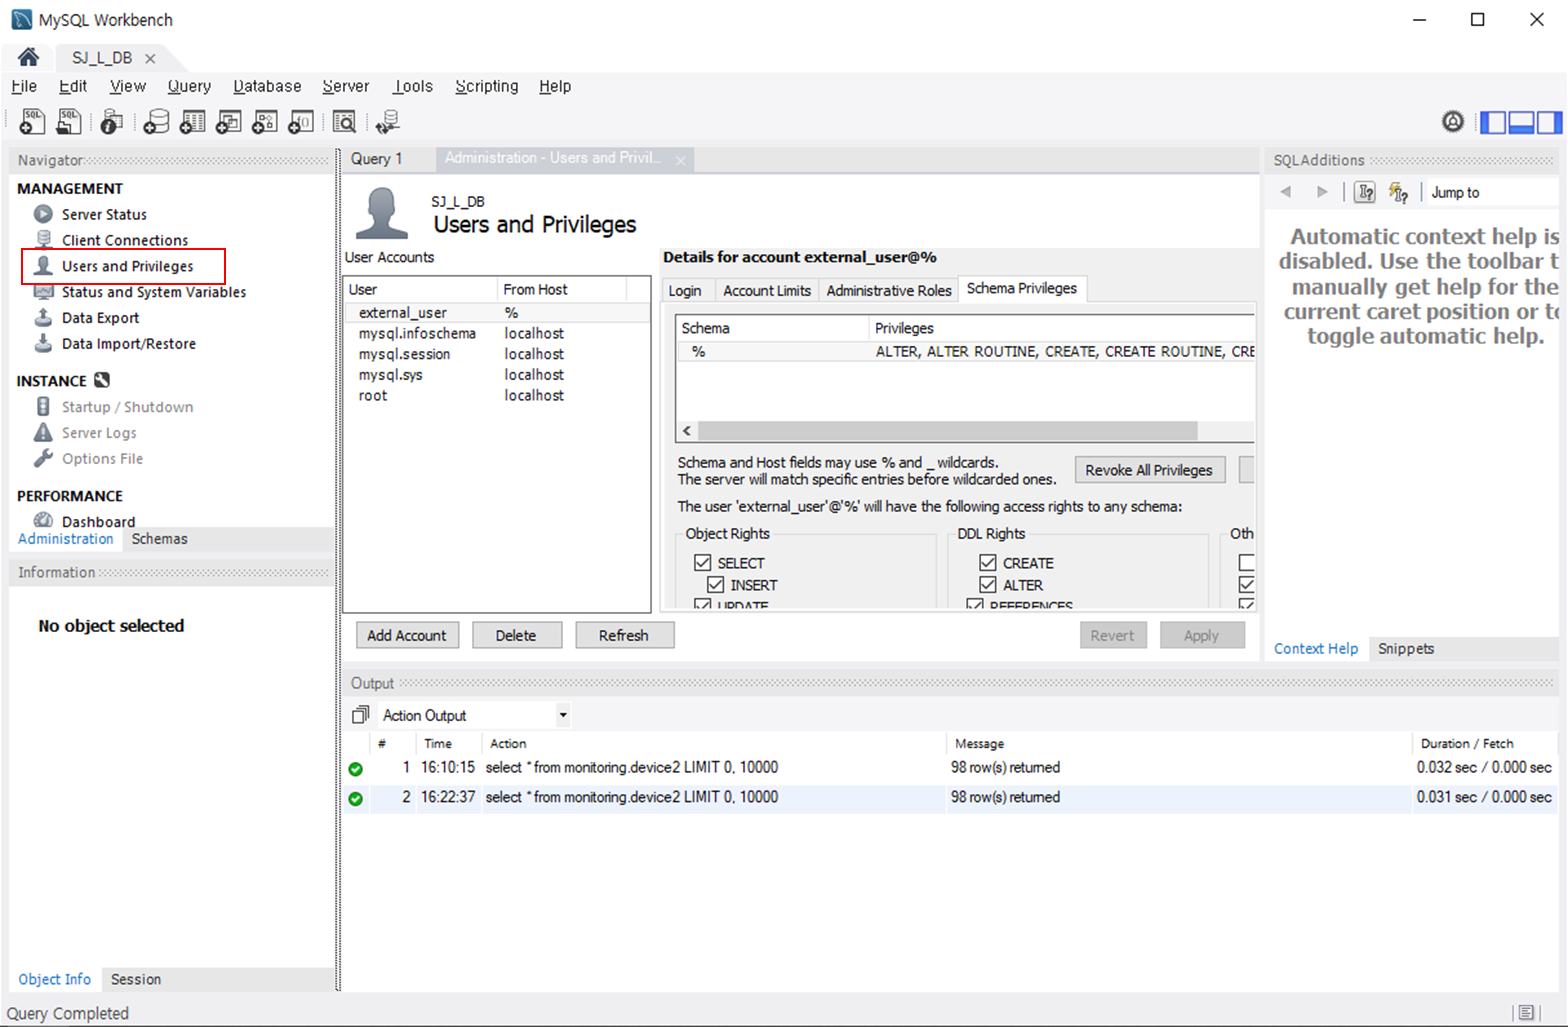Click the Delete account button
The height and width of the screenshot is (1027, 1568).
[516, 636]
